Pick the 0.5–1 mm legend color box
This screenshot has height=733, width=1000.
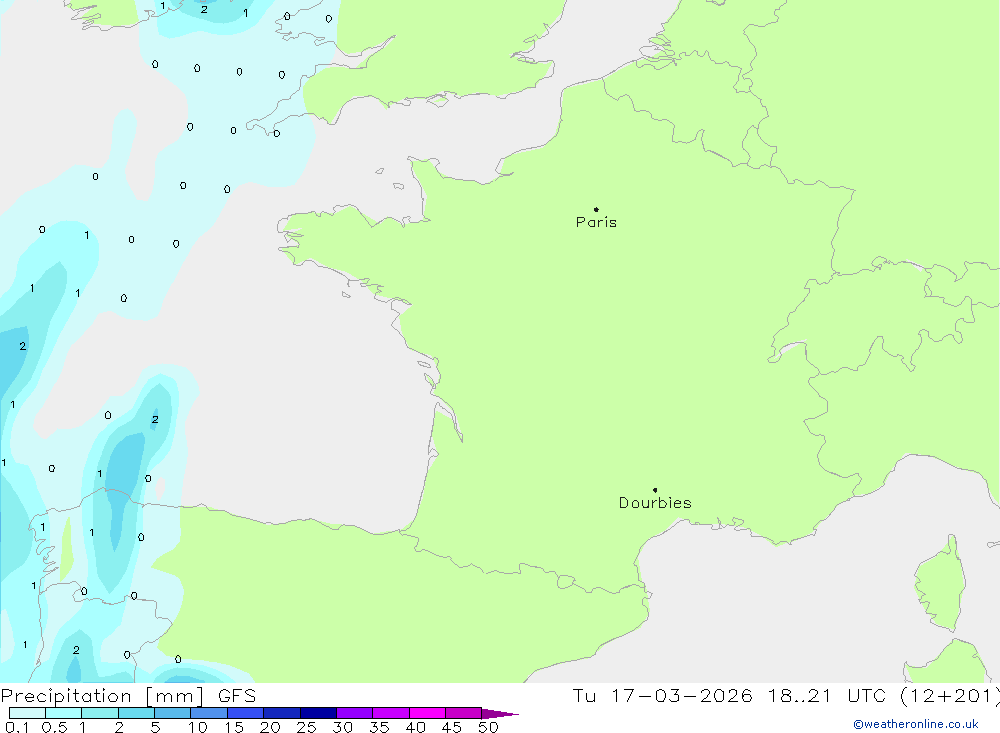(64, 713)
